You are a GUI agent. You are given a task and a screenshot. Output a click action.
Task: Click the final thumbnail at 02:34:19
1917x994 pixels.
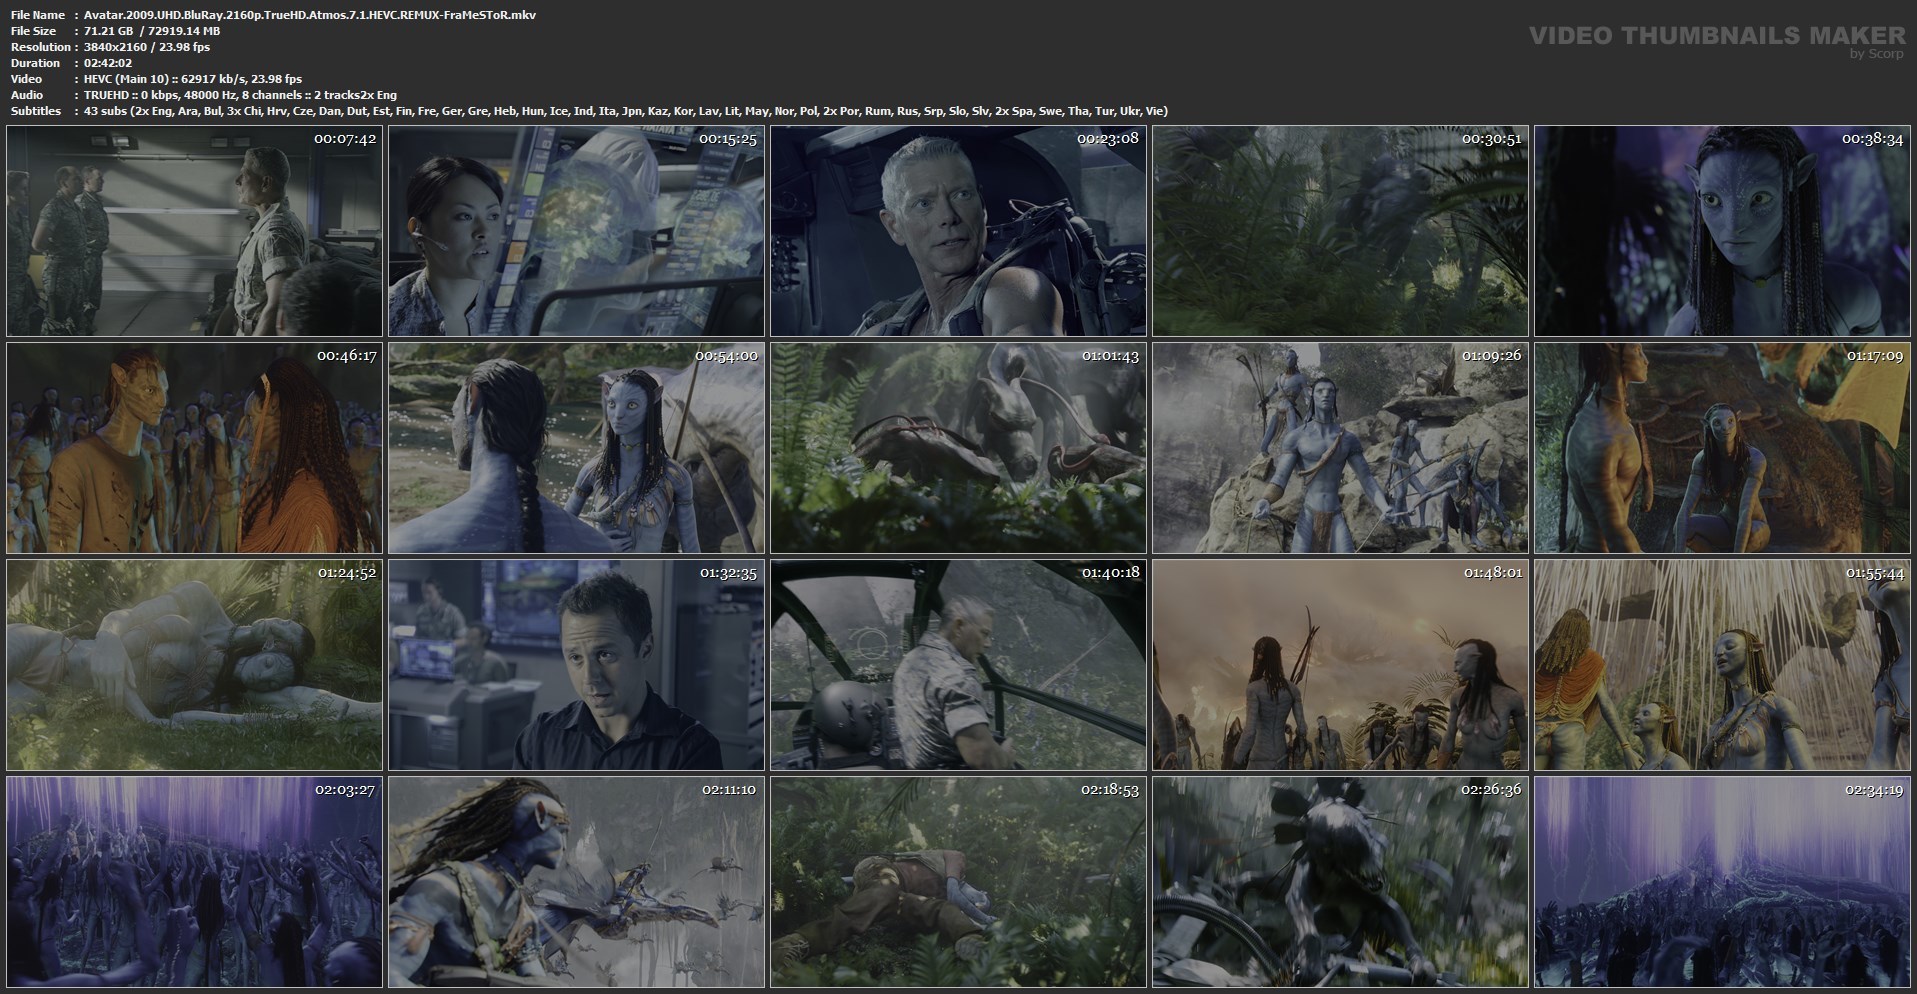1722,882
